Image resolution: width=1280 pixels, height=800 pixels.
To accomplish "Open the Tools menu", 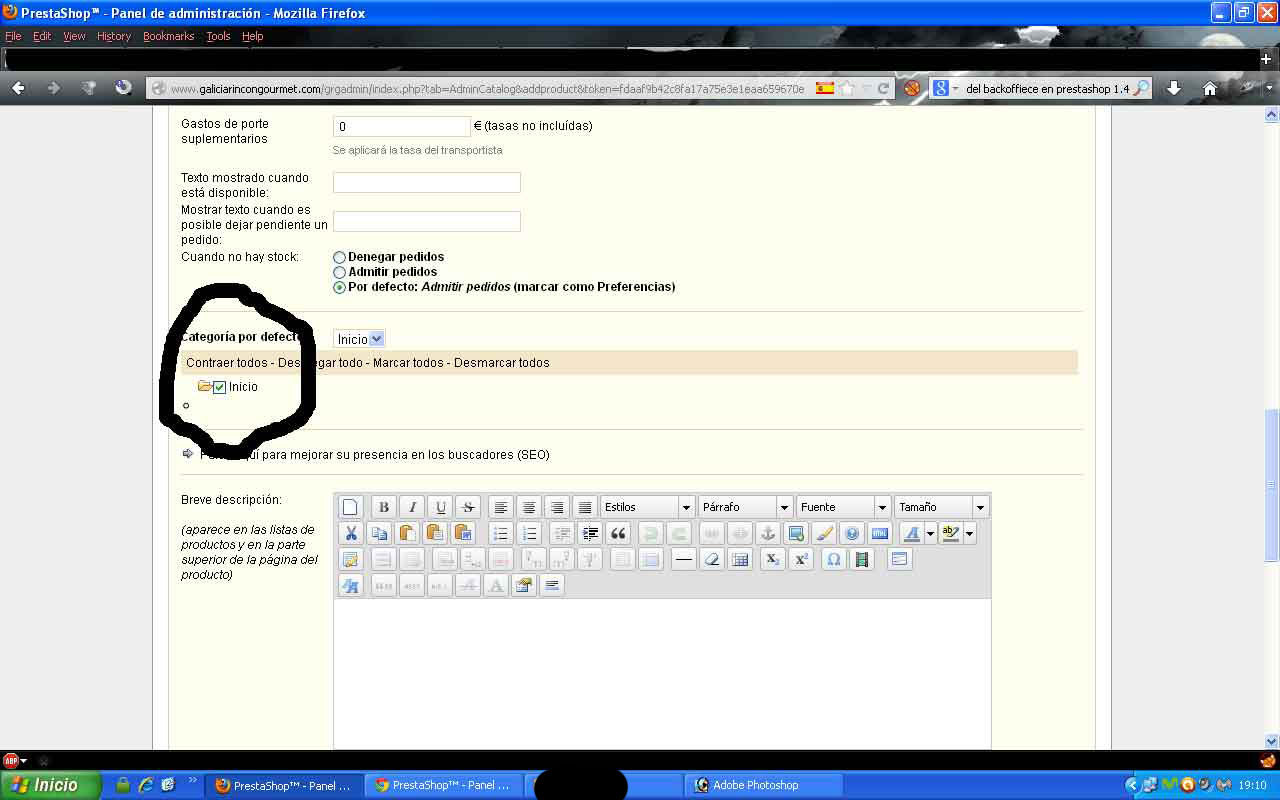I will pyautogui.click(x=218, y=36).
